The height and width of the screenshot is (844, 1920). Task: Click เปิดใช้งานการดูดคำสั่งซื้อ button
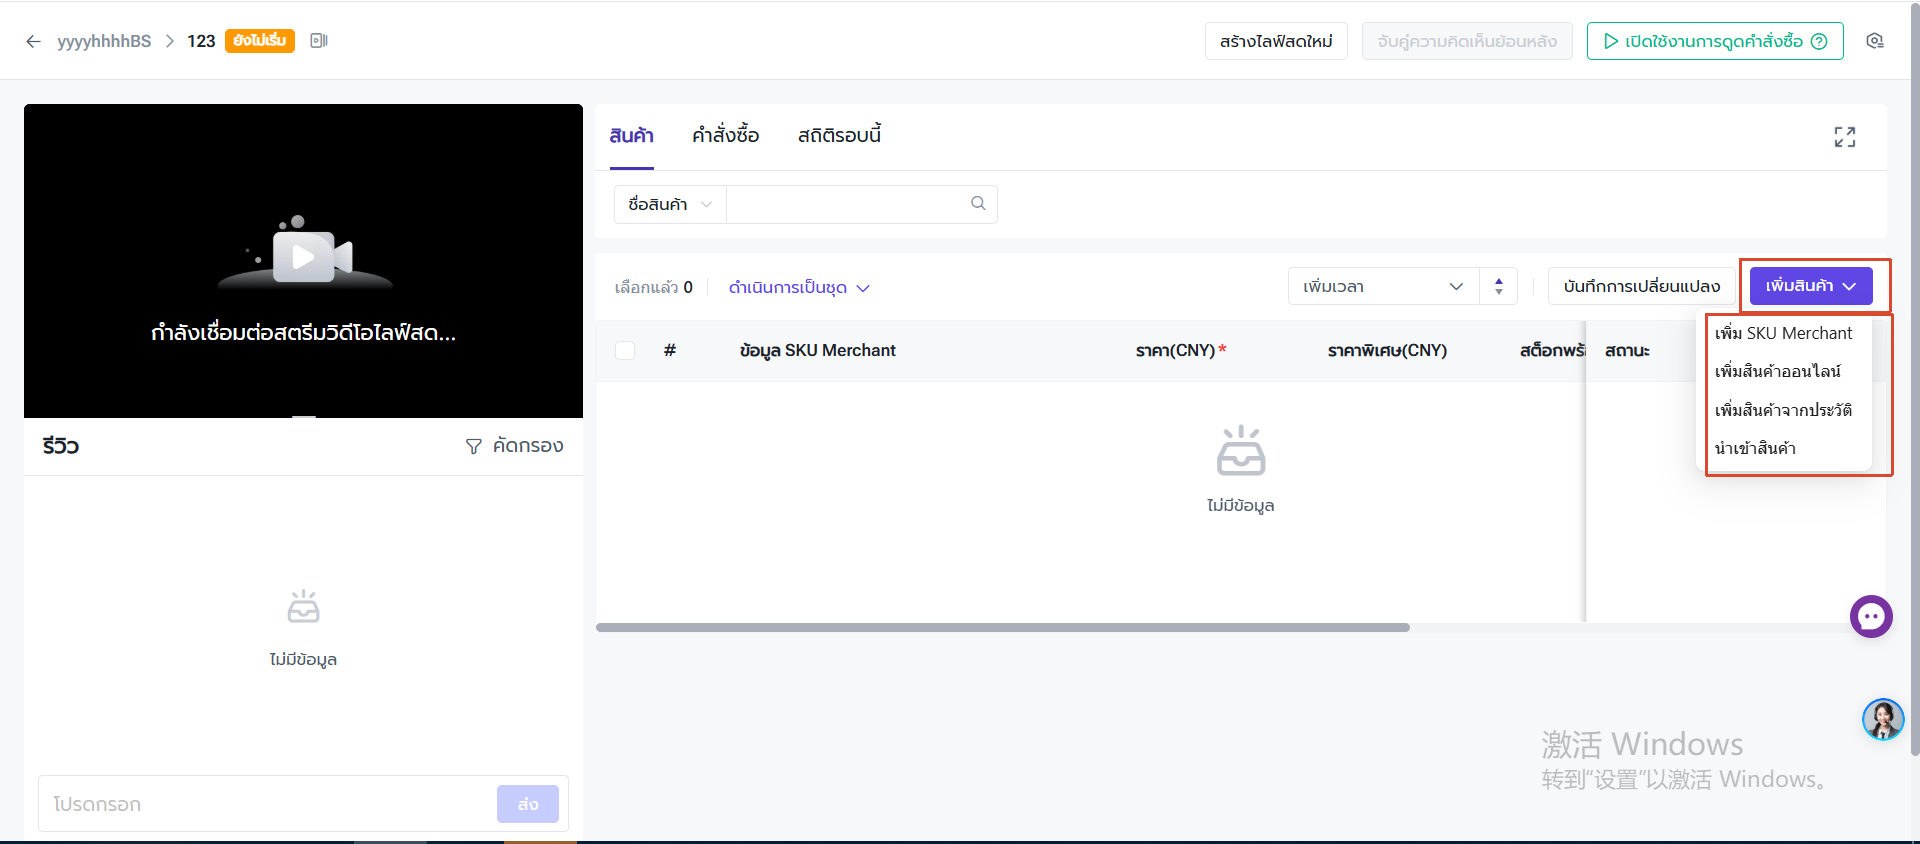pyautogui.click(x=1715, y=41)
